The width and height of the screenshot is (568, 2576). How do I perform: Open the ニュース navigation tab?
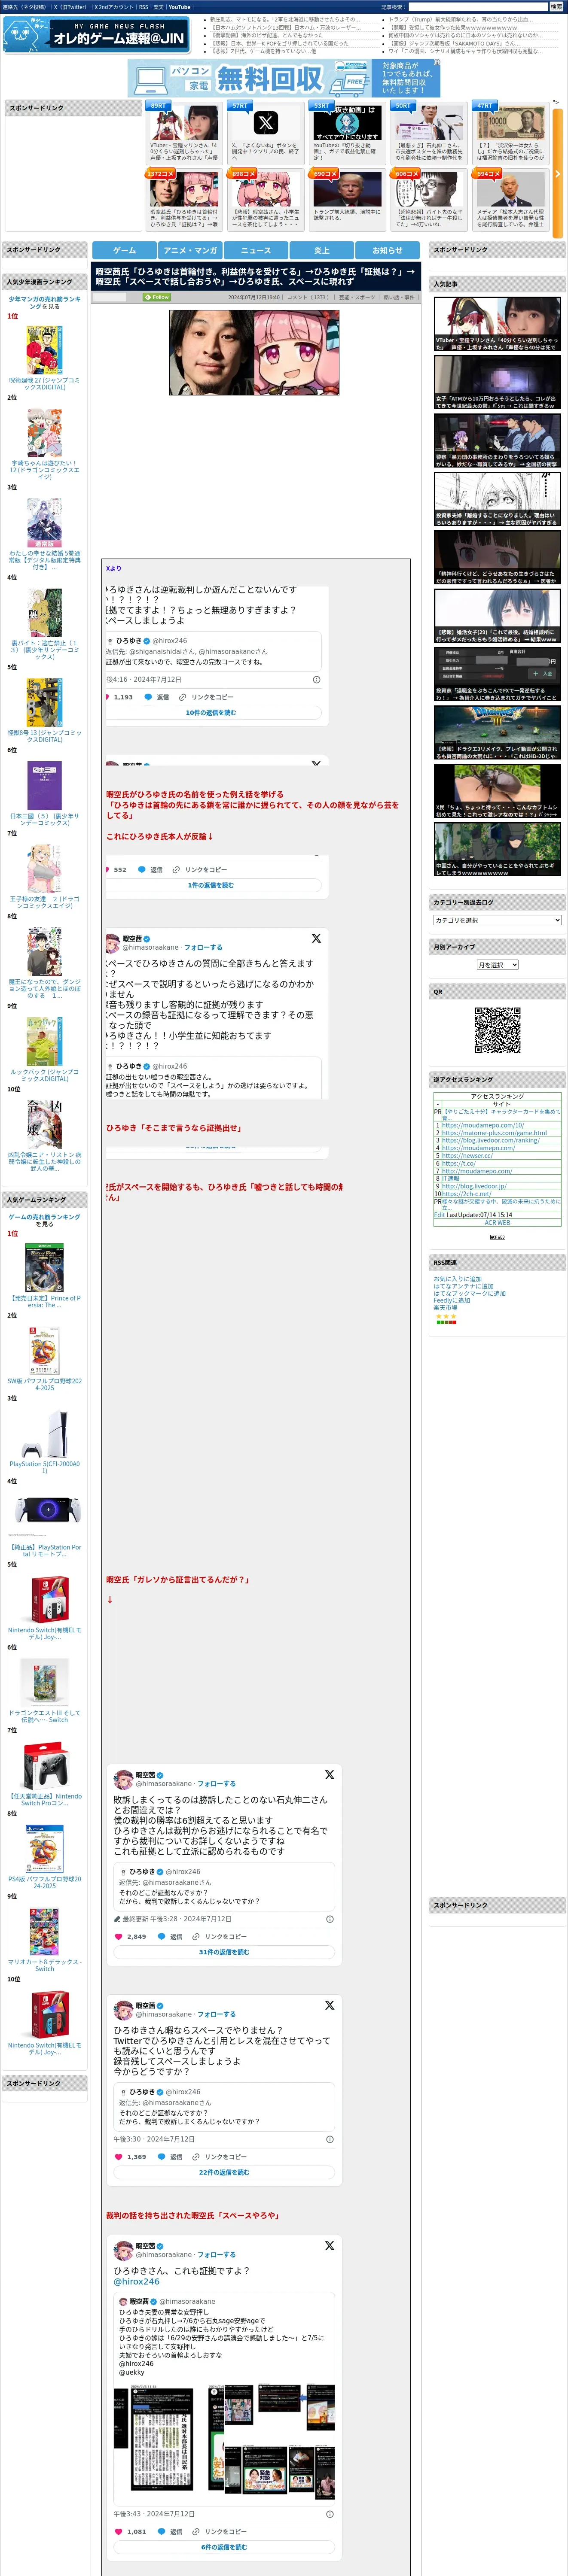256,250
